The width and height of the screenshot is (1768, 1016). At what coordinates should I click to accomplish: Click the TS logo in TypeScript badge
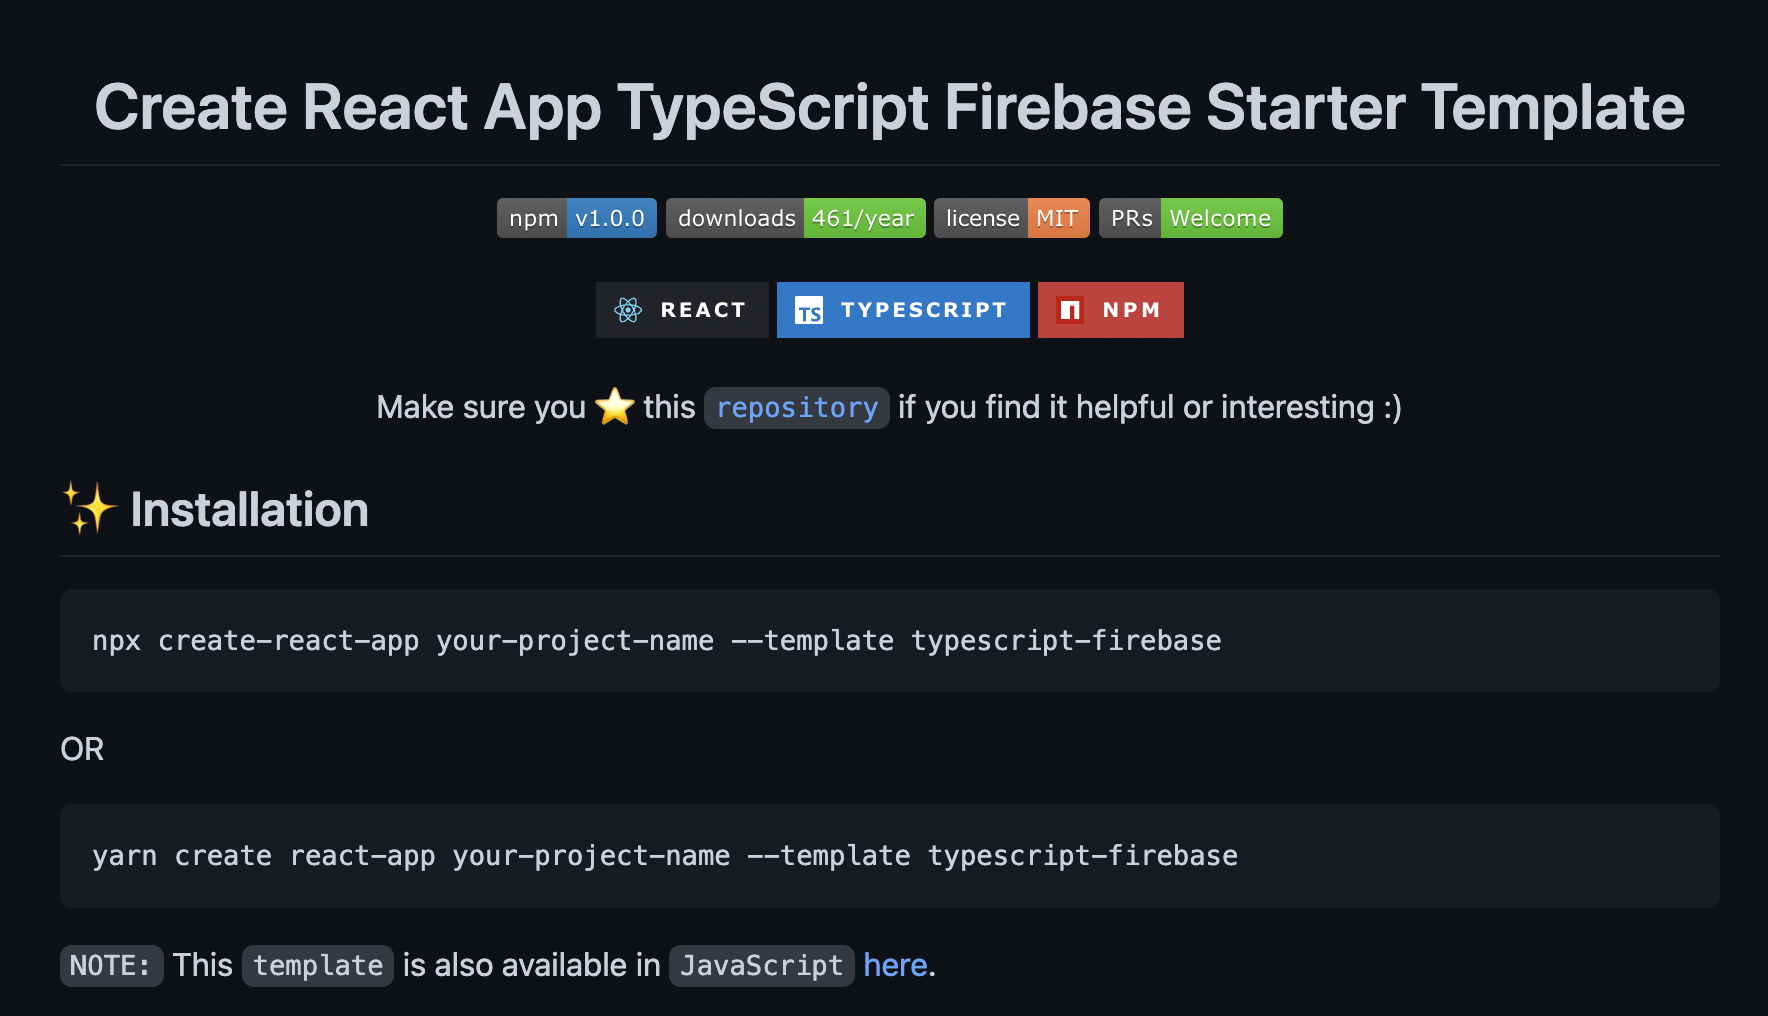point(809,310)
